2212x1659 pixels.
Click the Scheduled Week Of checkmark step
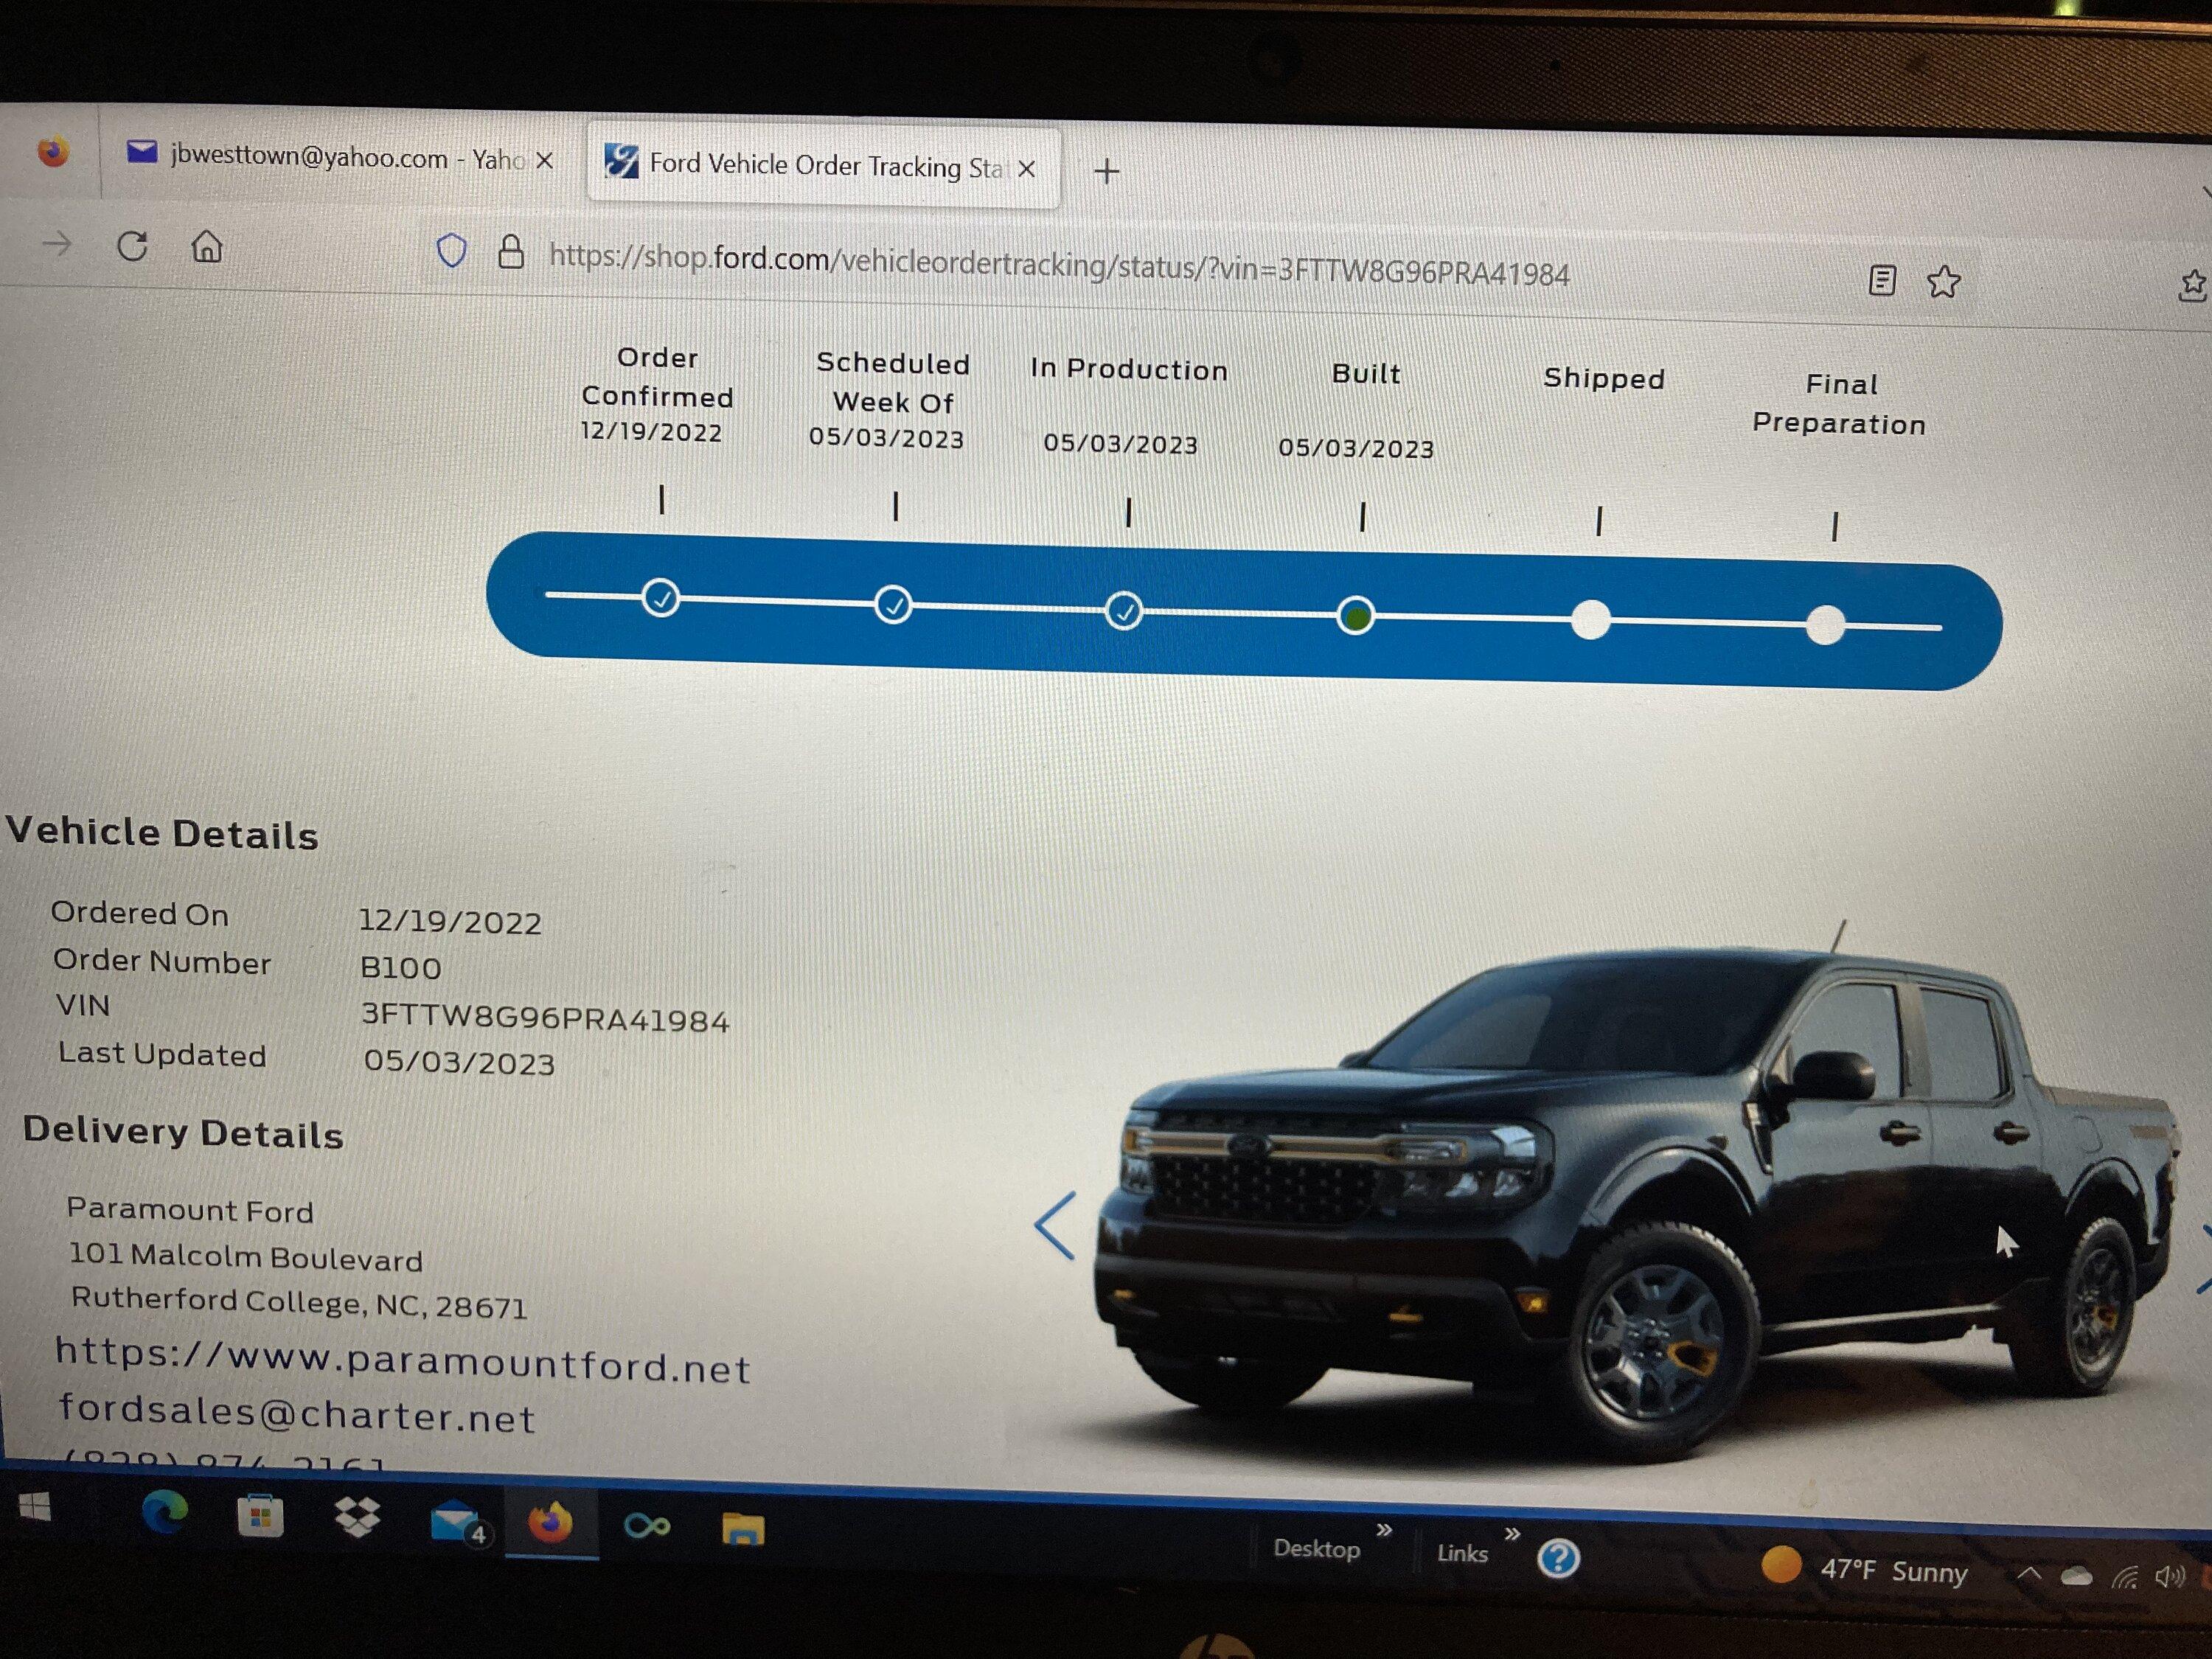893,604
